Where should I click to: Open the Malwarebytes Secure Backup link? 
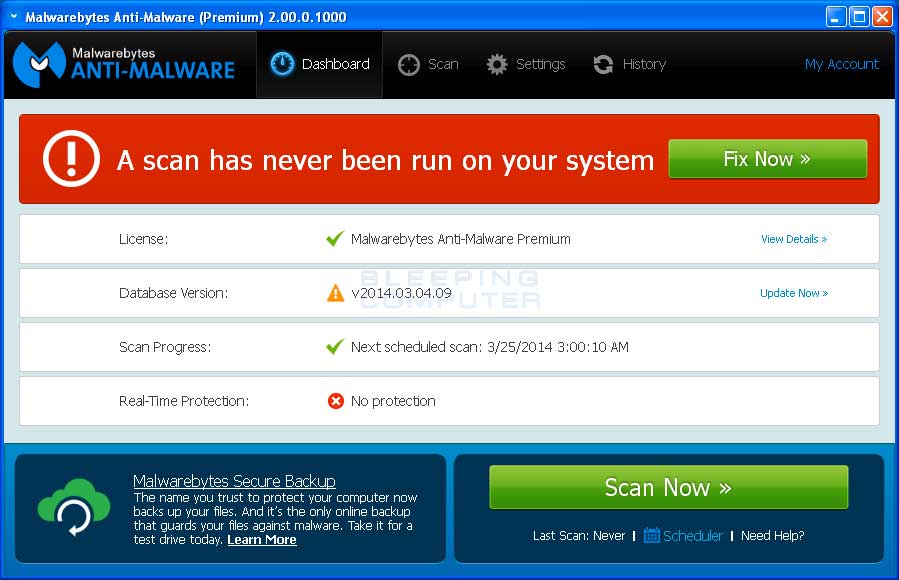click(x=234, y=481)
